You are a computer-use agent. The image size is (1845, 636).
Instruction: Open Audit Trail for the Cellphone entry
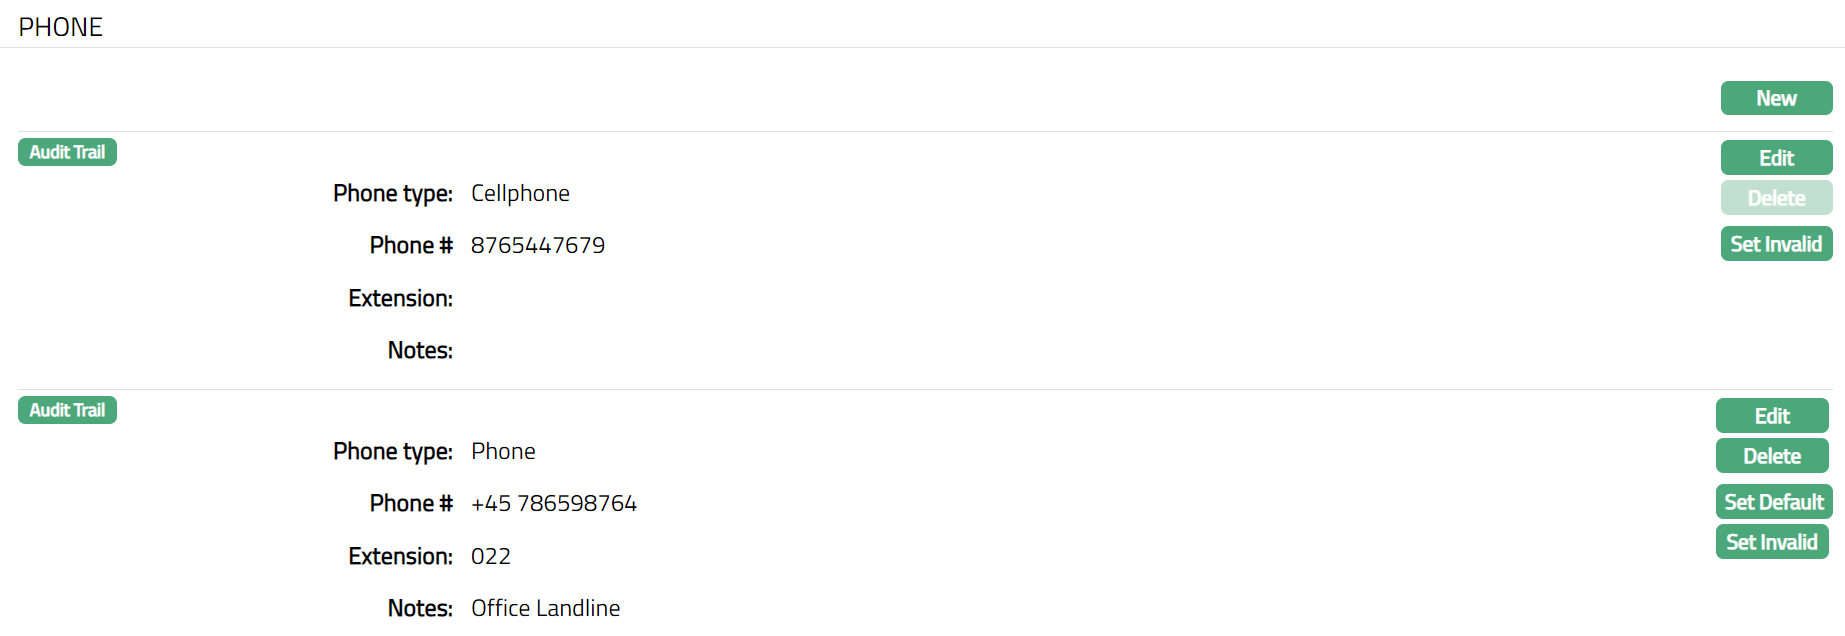67,152
